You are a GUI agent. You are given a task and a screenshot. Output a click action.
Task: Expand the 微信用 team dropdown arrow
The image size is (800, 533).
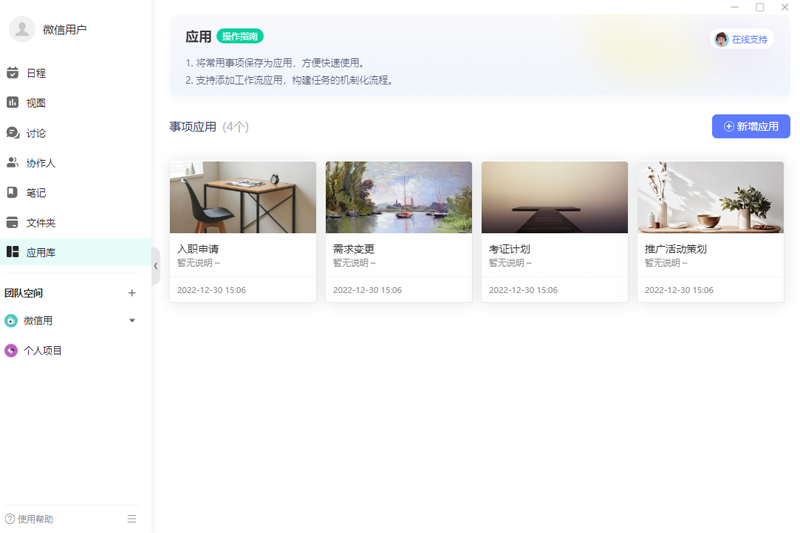click(x=132, y=321)
